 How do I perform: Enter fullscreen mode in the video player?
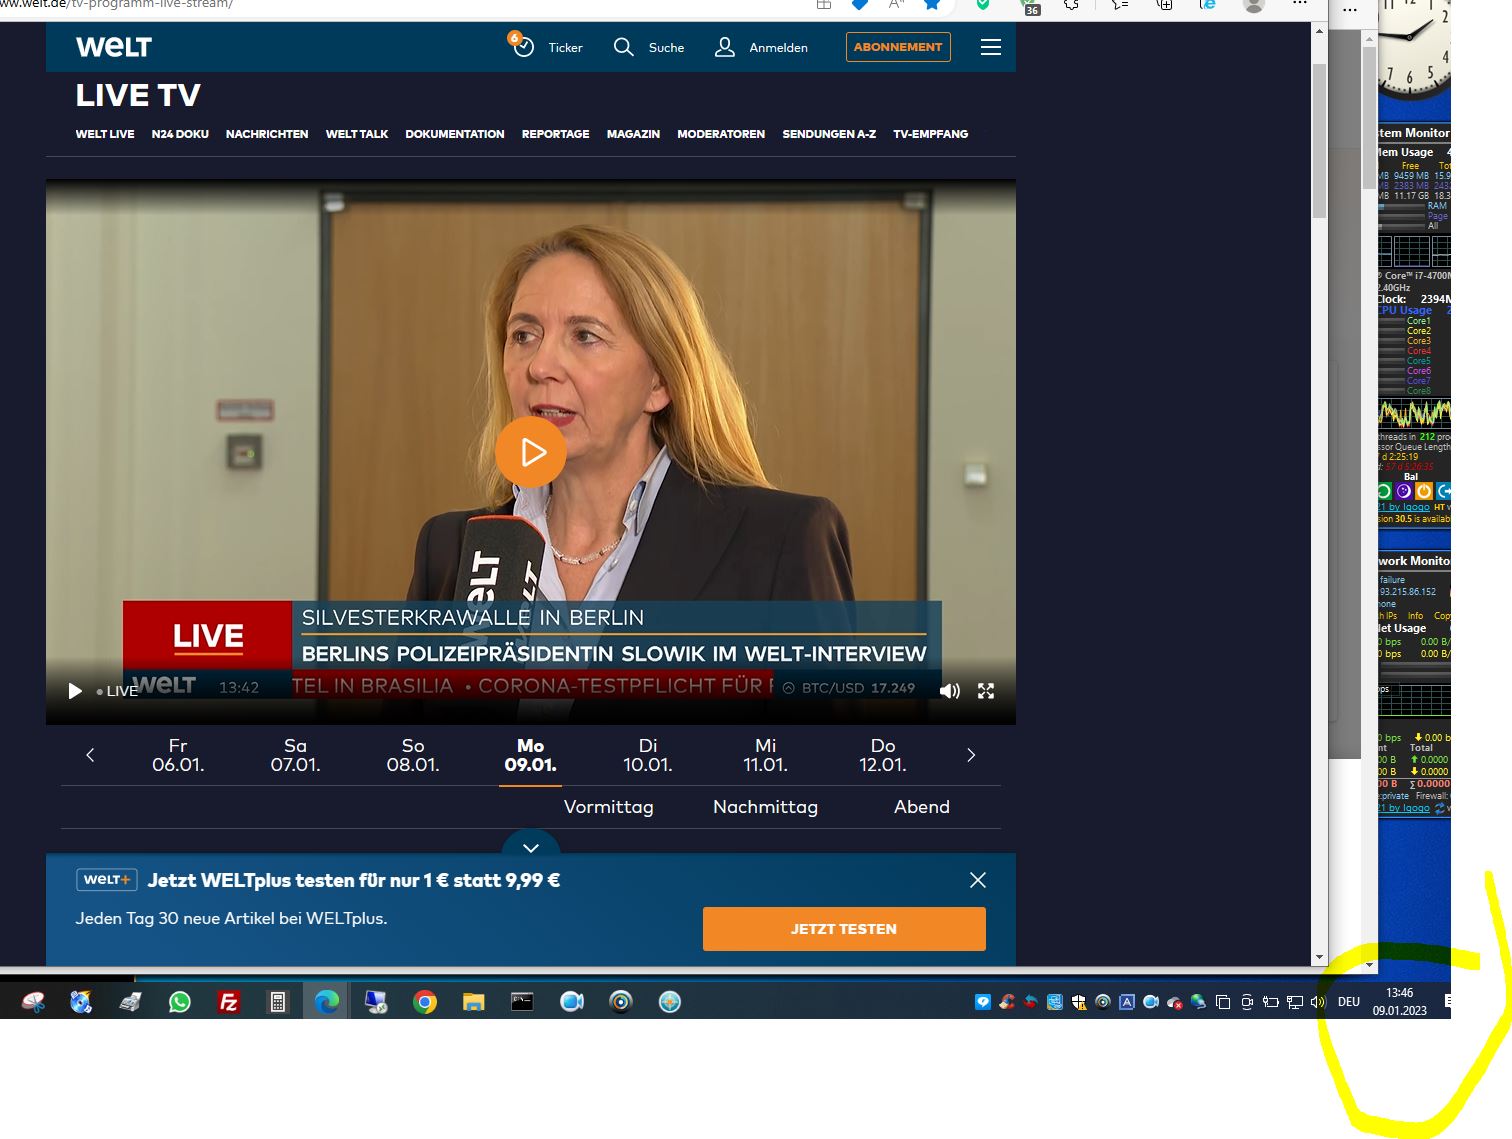(x=986, y=691)
